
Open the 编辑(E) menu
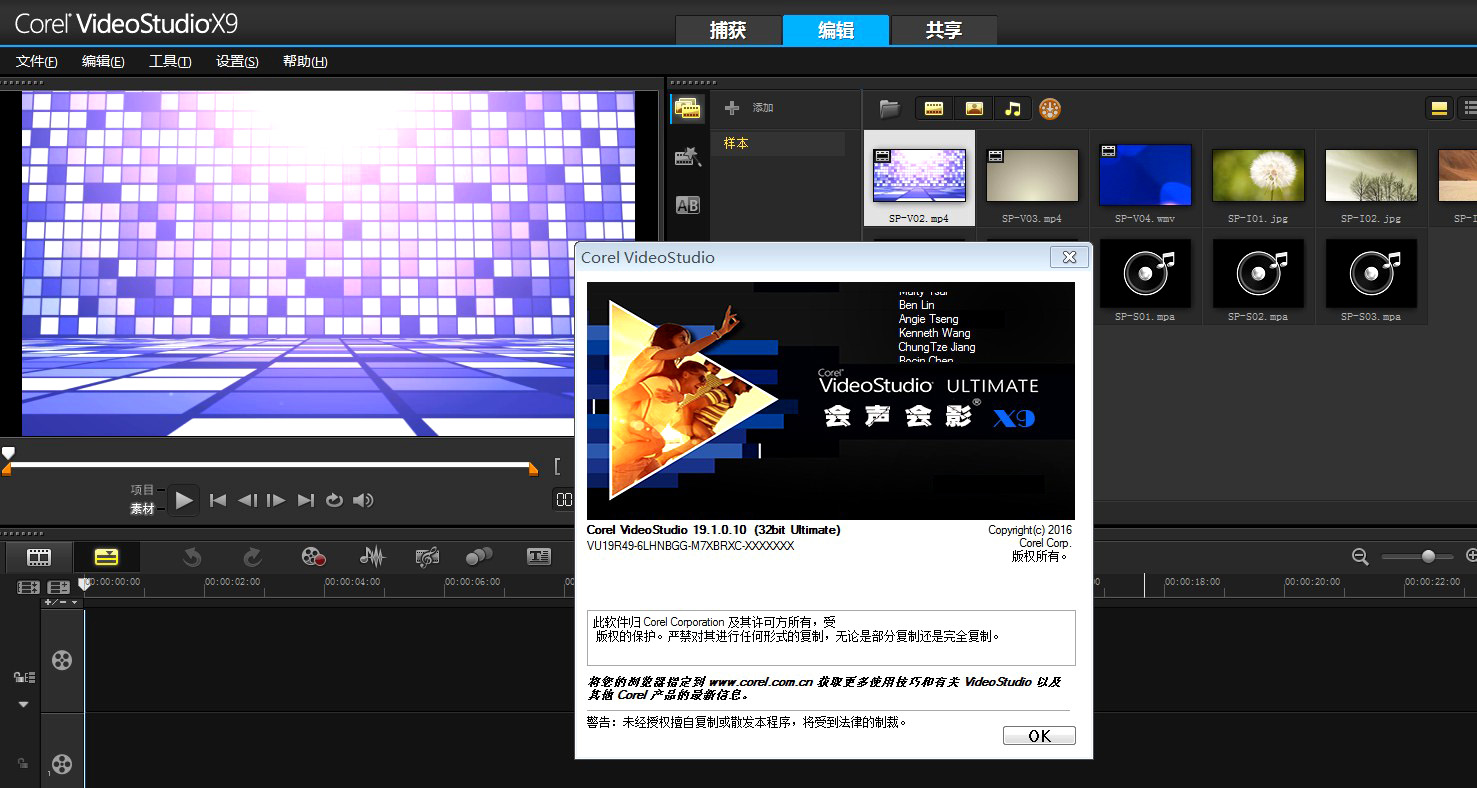pyautogui.click(x=103, y=62)
